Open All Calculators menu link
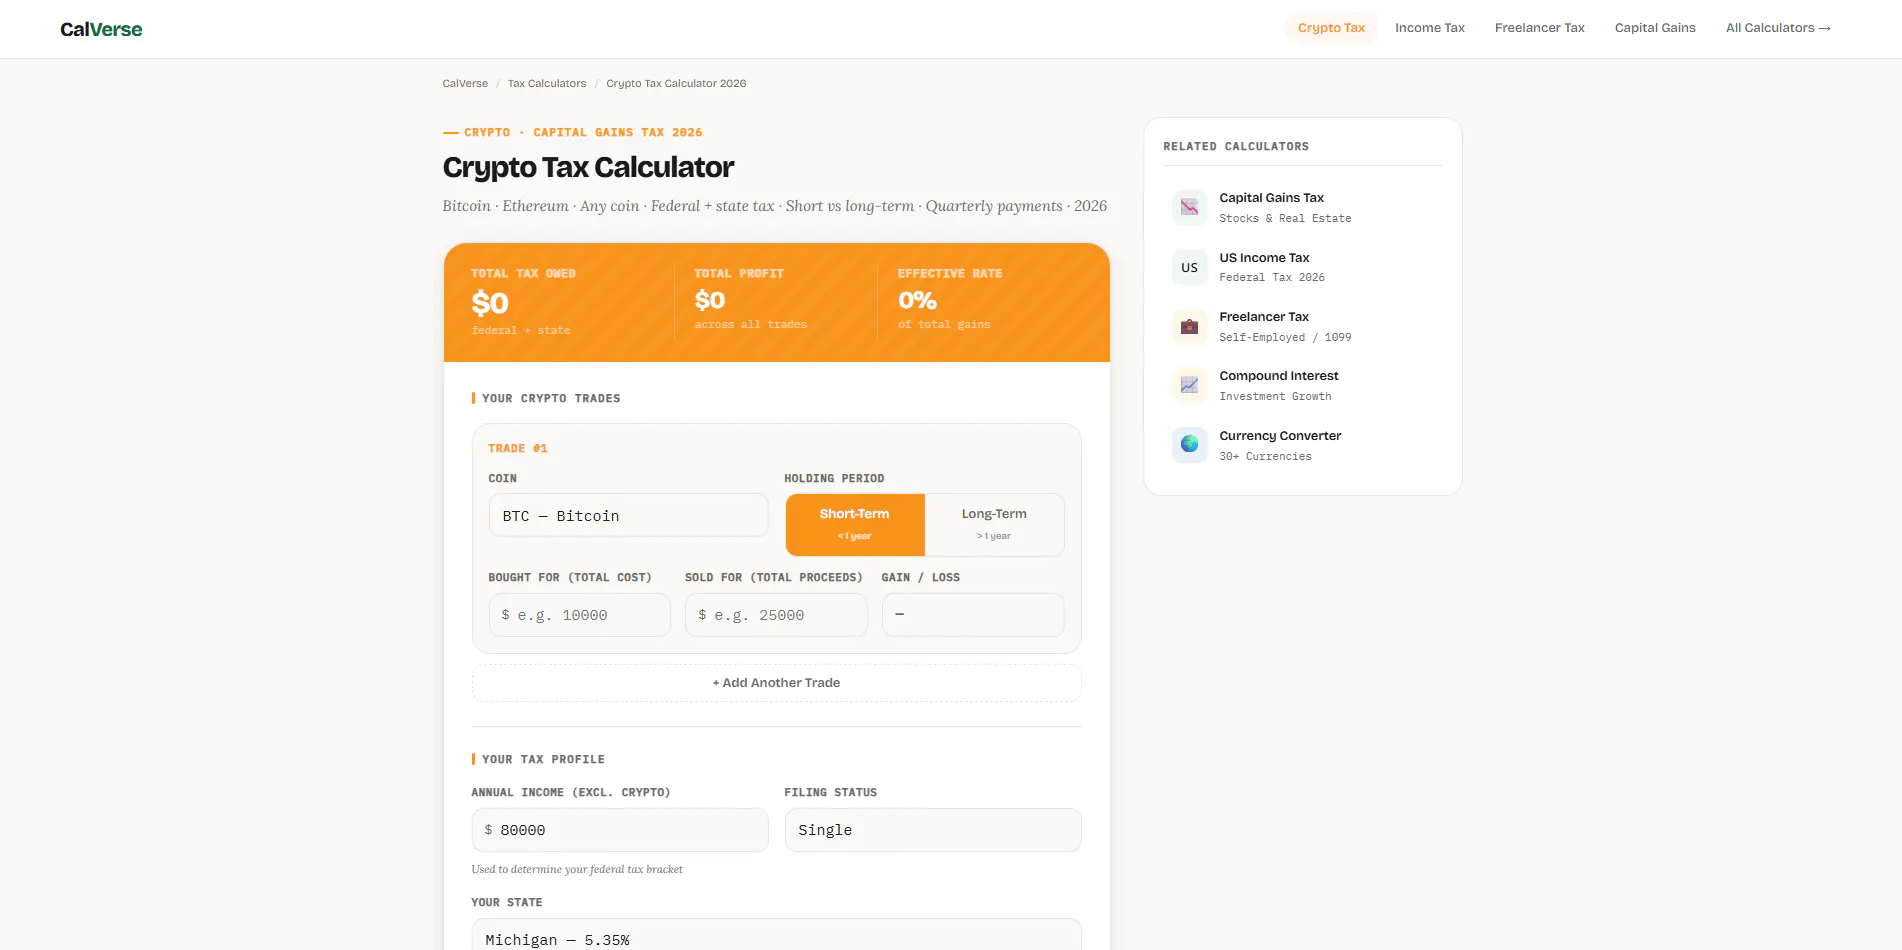The width and height of the screenshot is (1902, 950). 1778,28
